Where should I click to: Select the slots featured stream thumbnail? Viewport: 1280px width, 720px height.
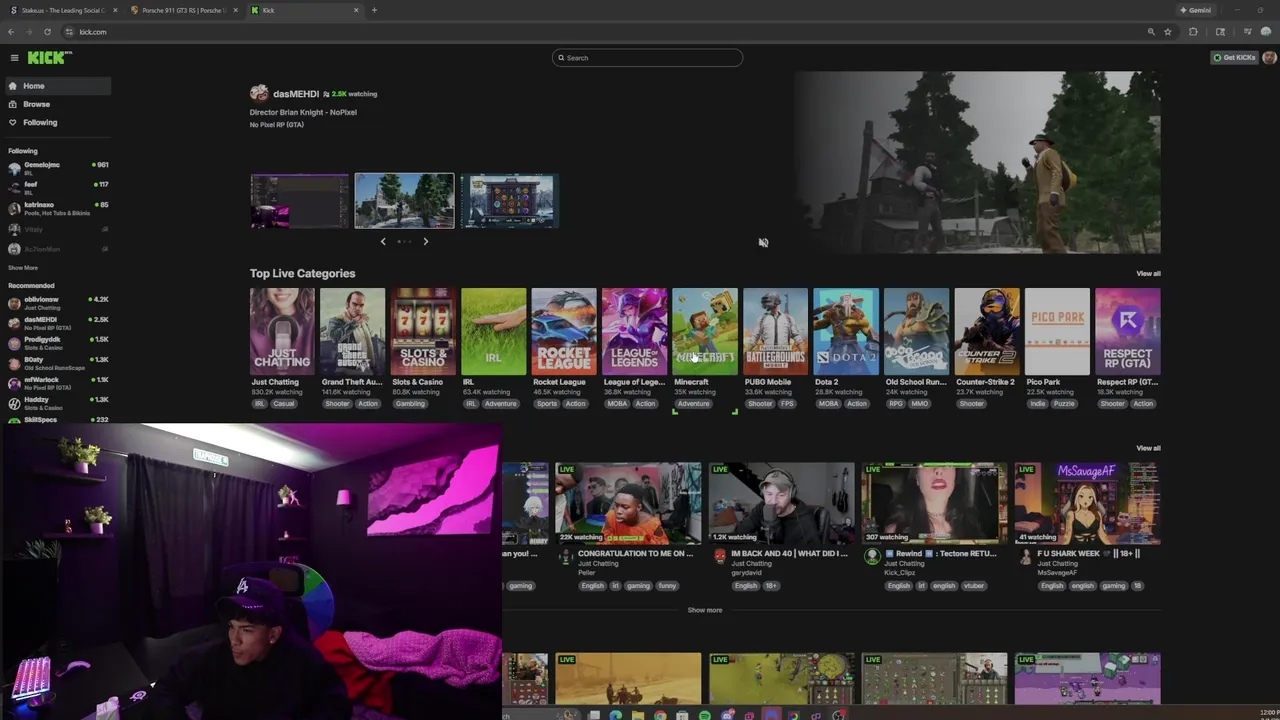(509, 201)
